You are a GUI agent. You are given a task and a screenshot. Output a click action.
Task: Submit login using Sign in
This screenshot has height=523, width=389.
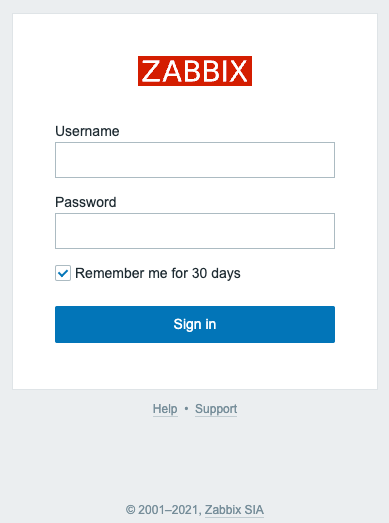point(195,324)
